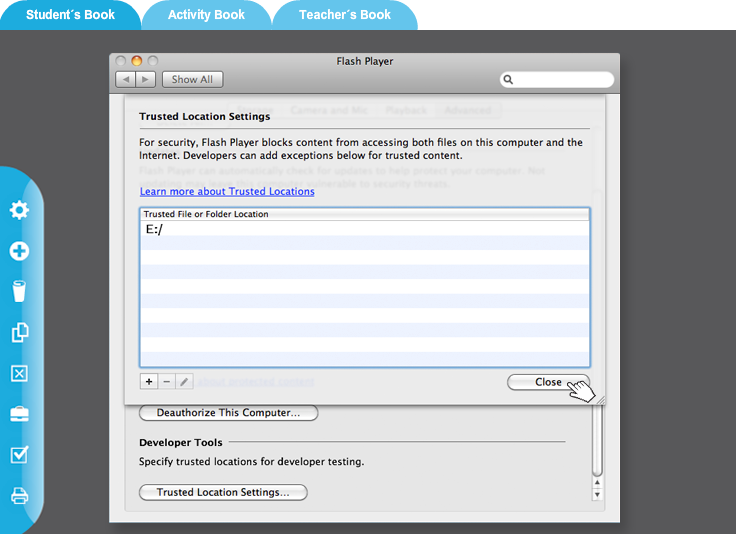736x534 pixels.
Task: Click the checkmark box icon in sidebar
Action: (19, 455)
